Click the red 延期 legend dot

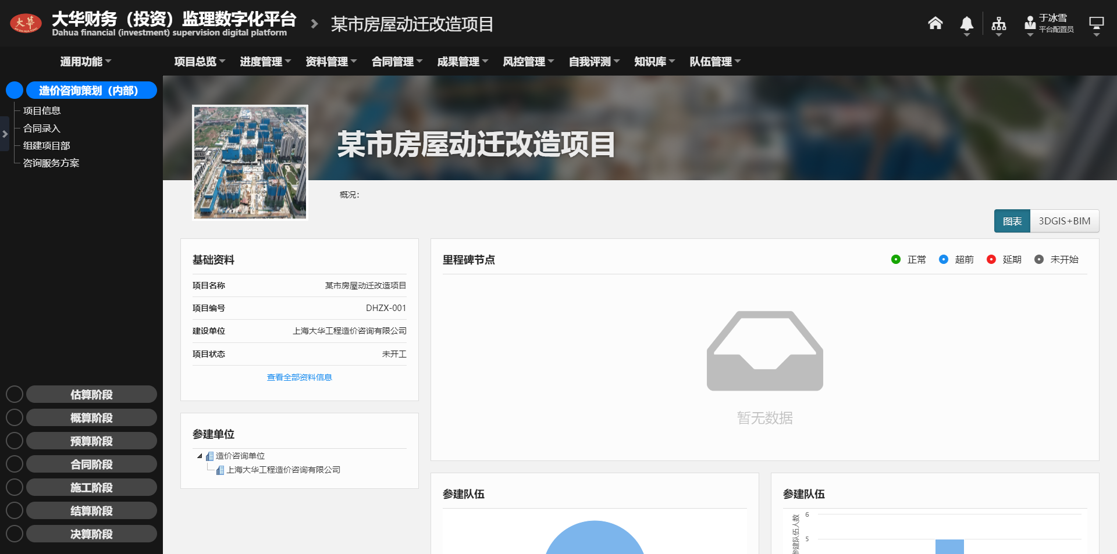pos(991,259)
